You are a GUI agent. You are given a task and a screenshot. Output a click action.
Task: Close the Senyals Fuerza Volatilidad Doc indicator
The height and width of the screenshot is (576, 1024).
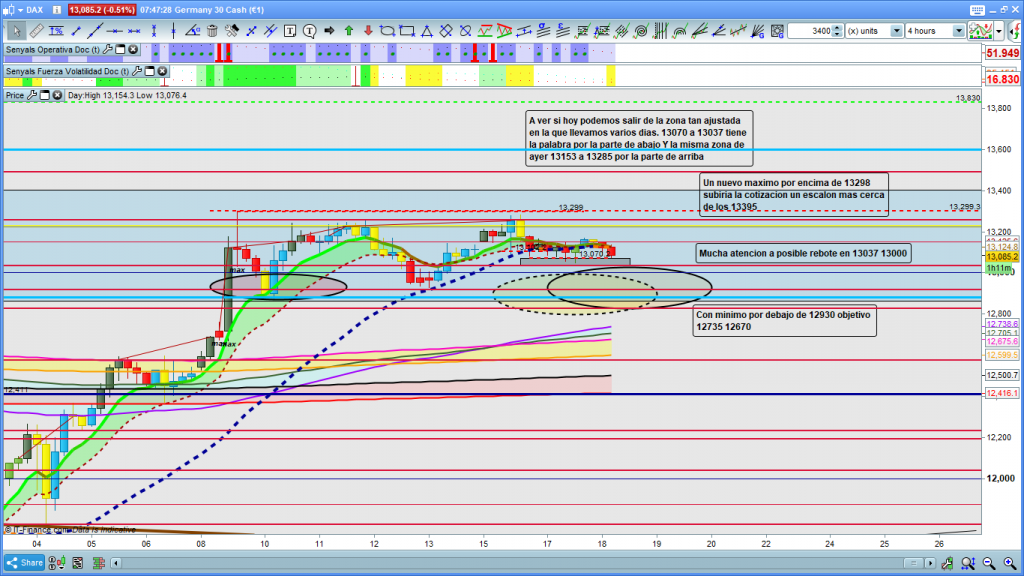pos(162,72)
